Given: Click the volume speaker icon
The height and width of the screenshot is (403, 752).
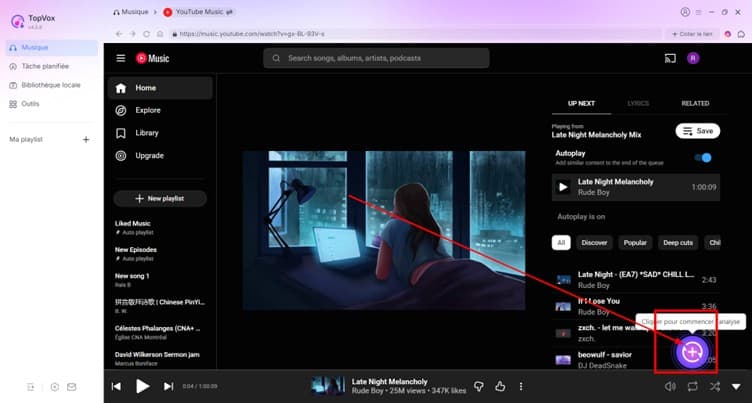Looking at the screenshot, I should click(x=670, y=386).
